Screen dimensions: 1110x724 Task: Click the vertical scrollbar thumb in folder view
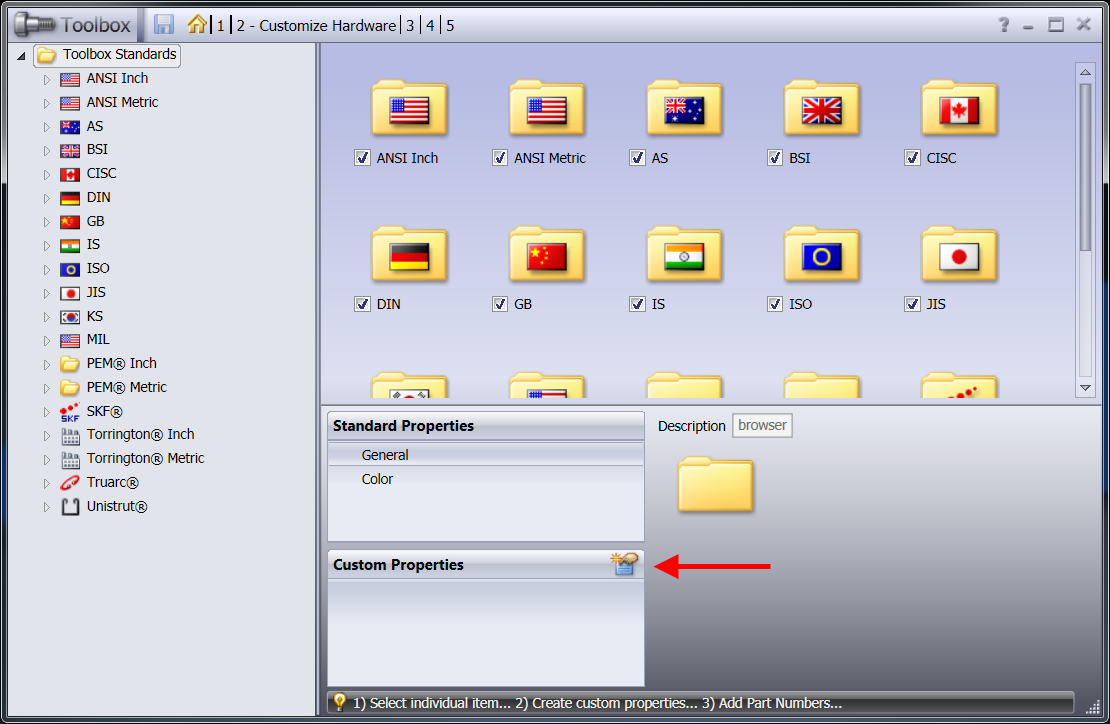(1085, 166)
